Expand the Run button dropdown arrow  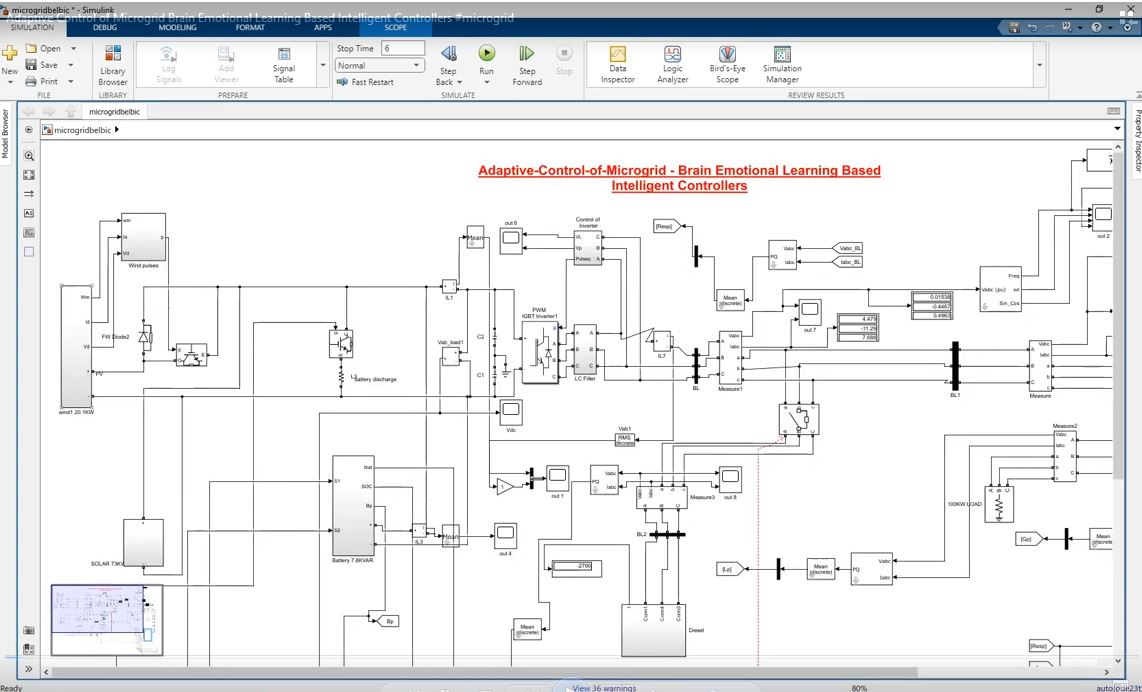487,82
